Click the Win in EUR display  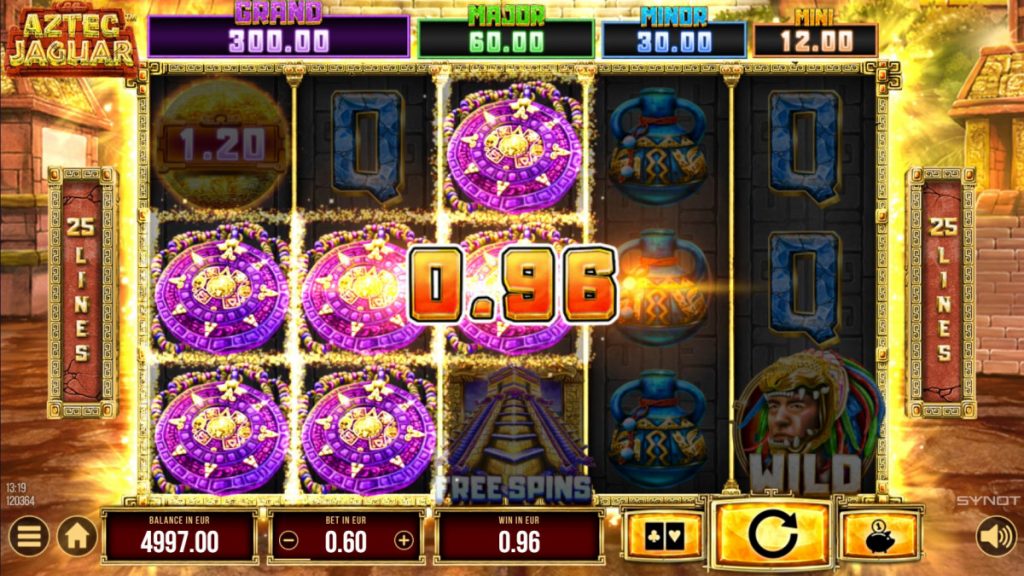[519, 536]
